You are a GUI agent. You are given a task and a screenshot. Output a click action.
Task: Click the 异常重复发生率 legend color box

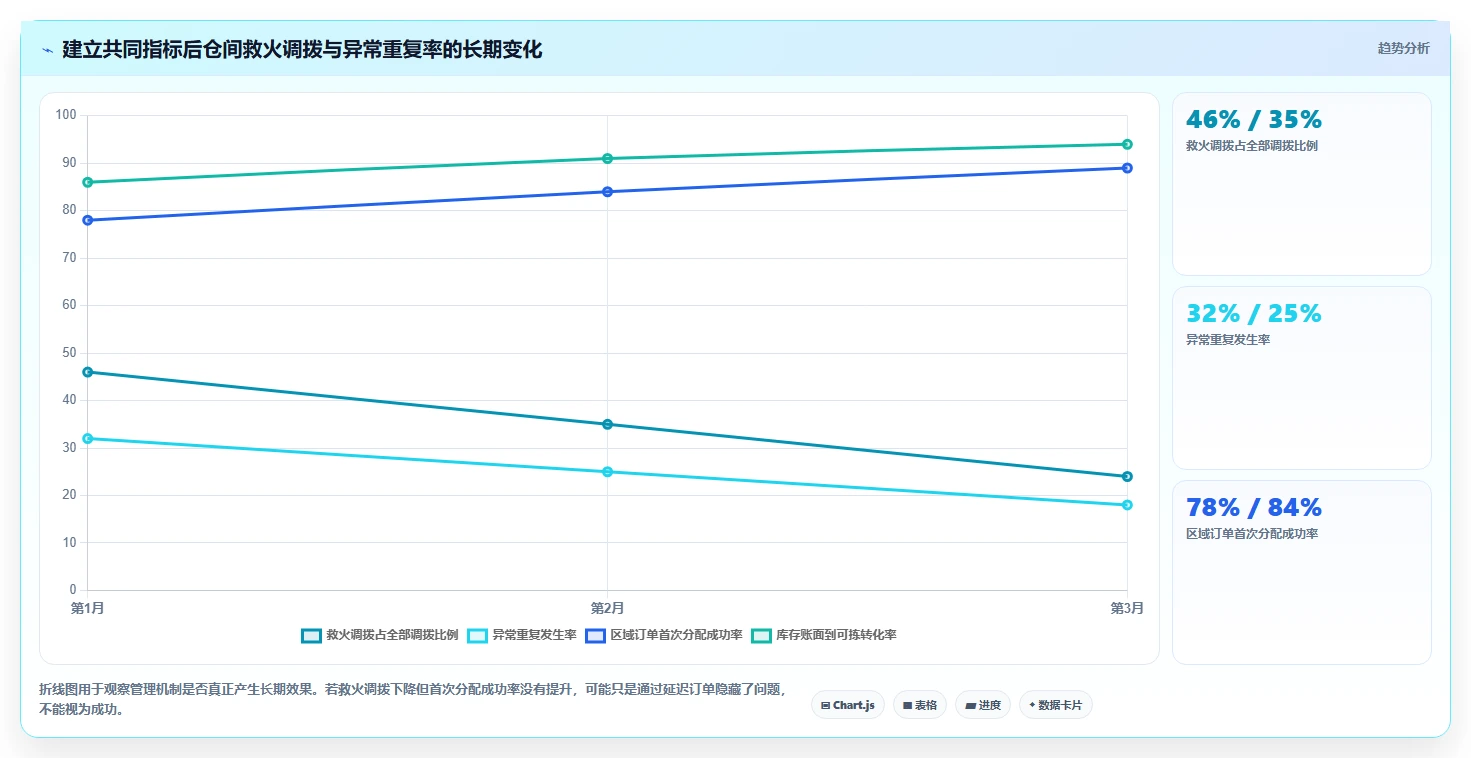click(x=477, y=635)
